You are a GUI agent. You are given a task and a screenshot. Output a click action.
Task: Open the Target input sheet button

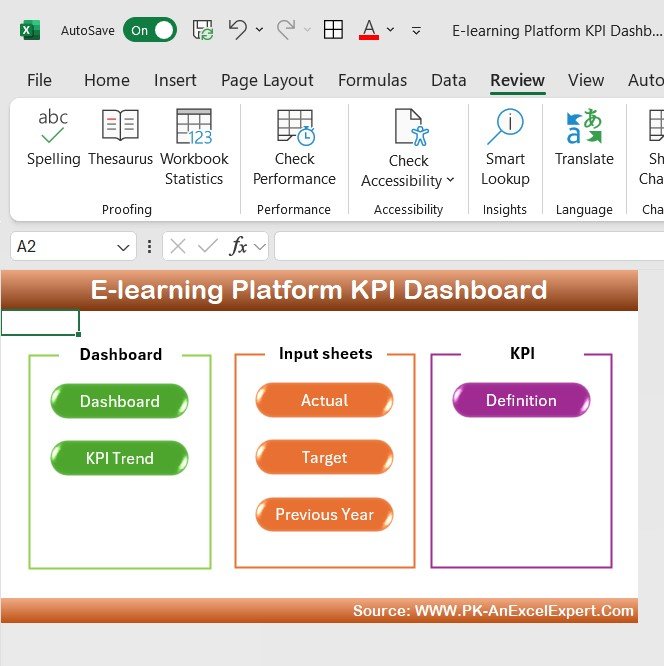324,457
